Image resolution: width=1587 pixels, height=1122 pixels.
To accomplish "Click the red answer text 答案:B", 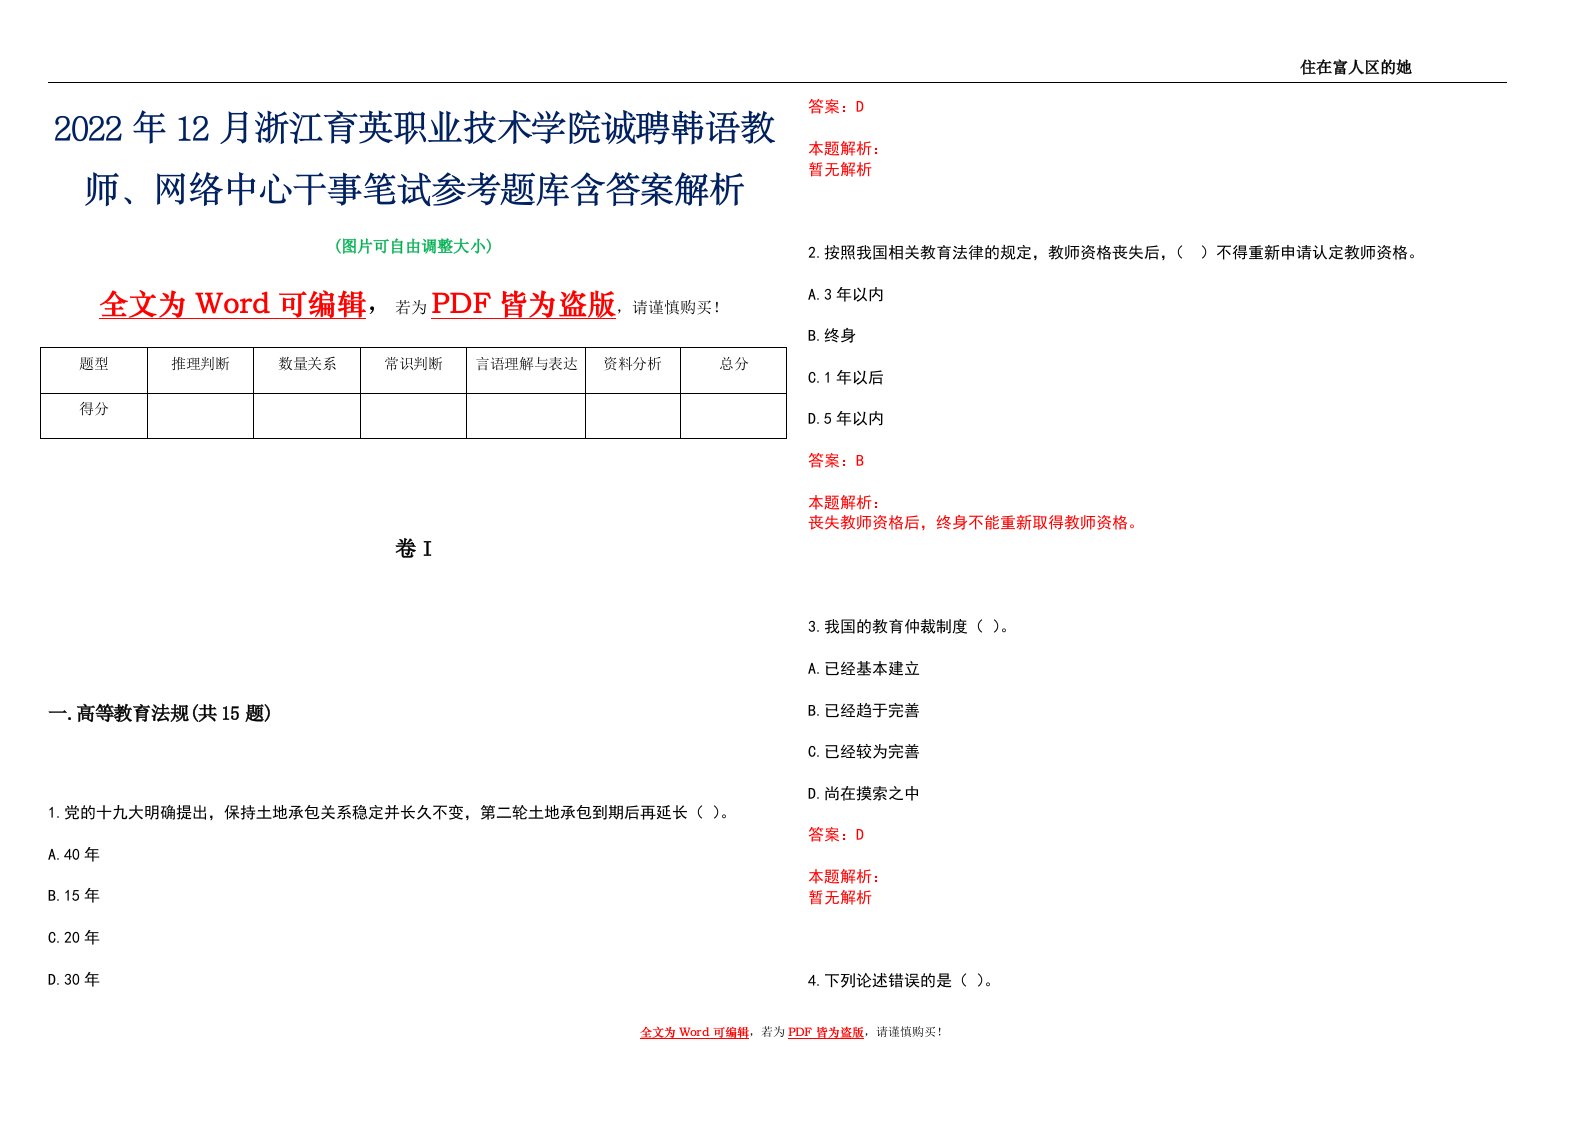I will pyautogui.click(x=836, y=461).
